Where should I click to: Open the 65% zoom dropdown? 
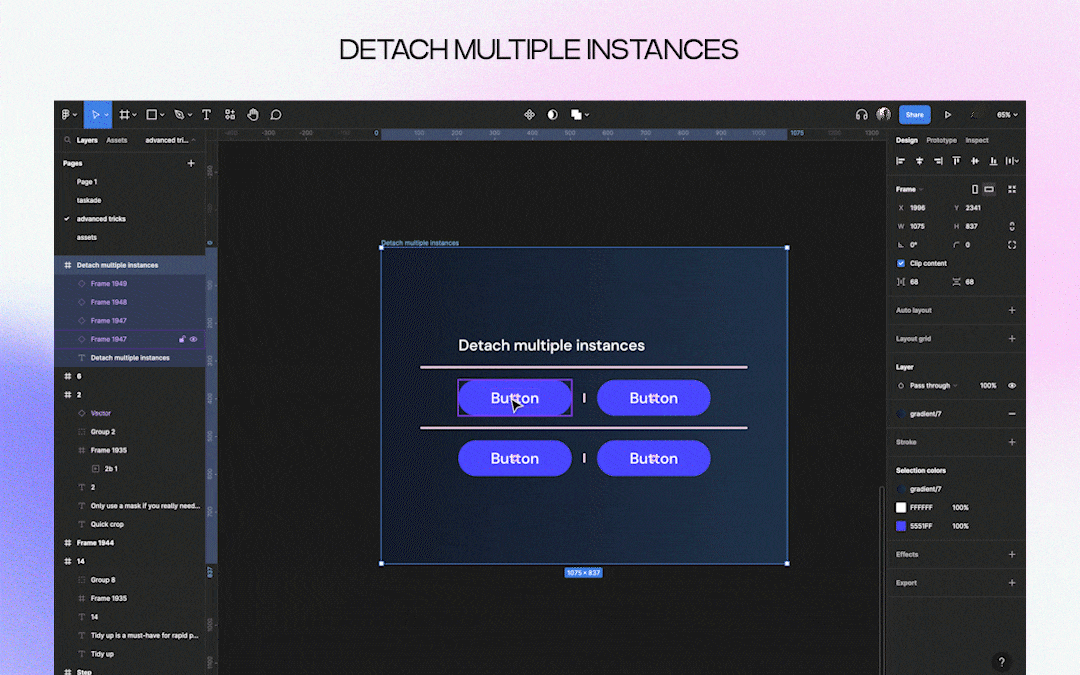(x=1006, y=115)
